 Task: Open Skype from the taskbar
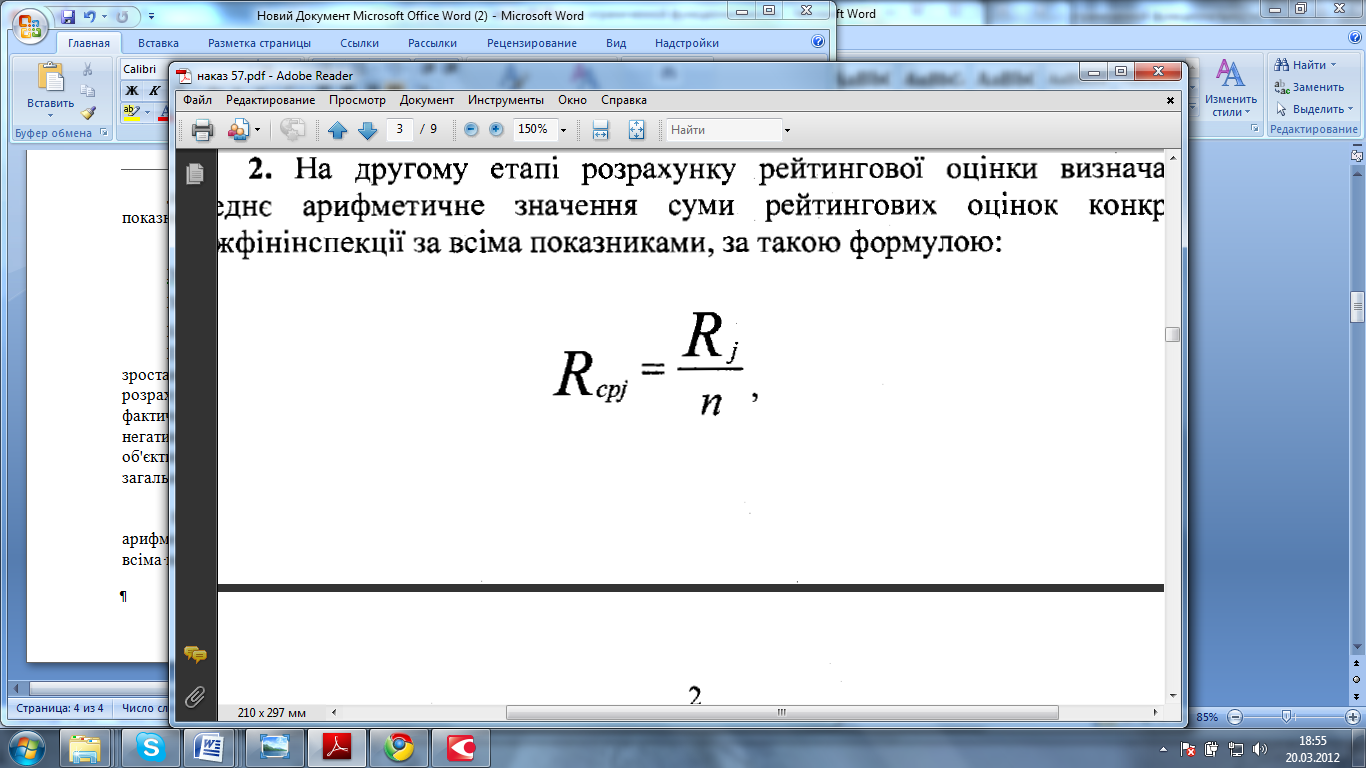(152, 747)
